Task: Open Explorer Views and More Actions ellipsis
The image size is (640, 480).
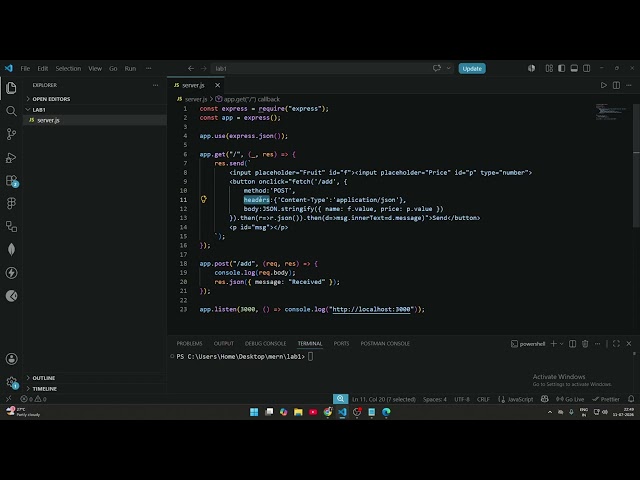Action: (156, 85)
